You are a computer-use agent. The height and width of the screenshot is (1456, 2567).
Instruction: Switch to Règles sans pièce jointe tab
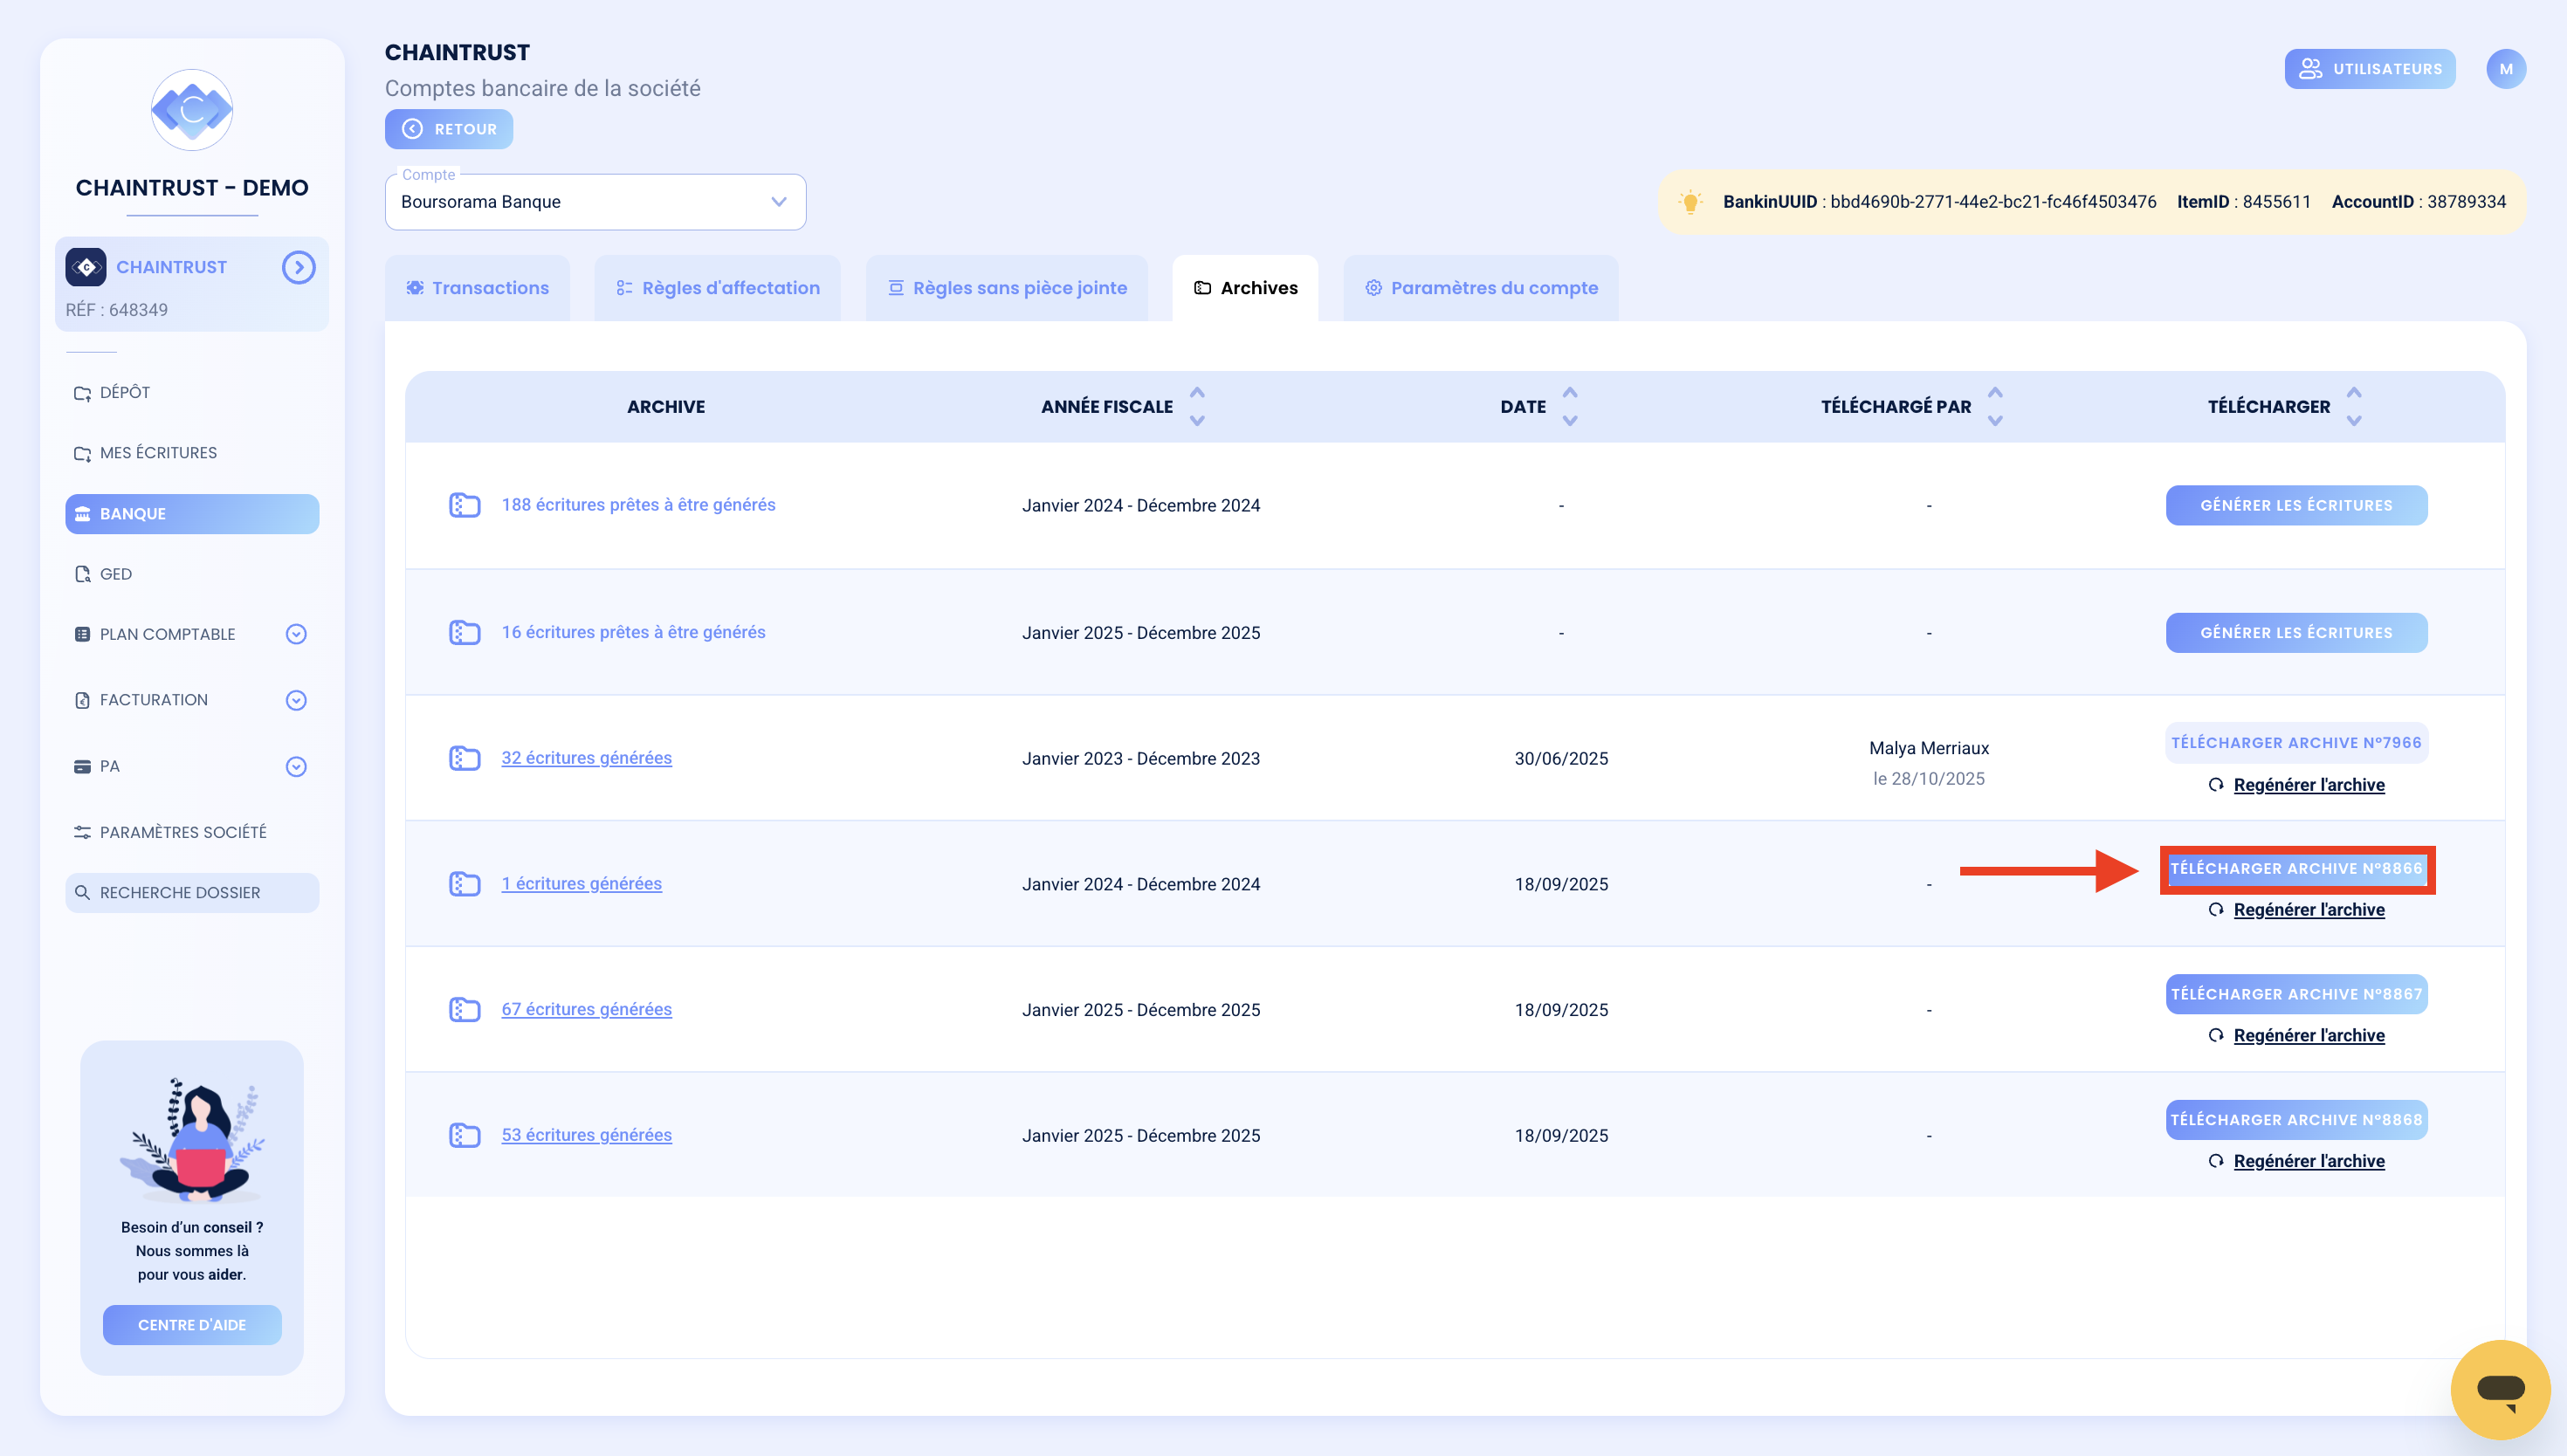[1007, 288]
